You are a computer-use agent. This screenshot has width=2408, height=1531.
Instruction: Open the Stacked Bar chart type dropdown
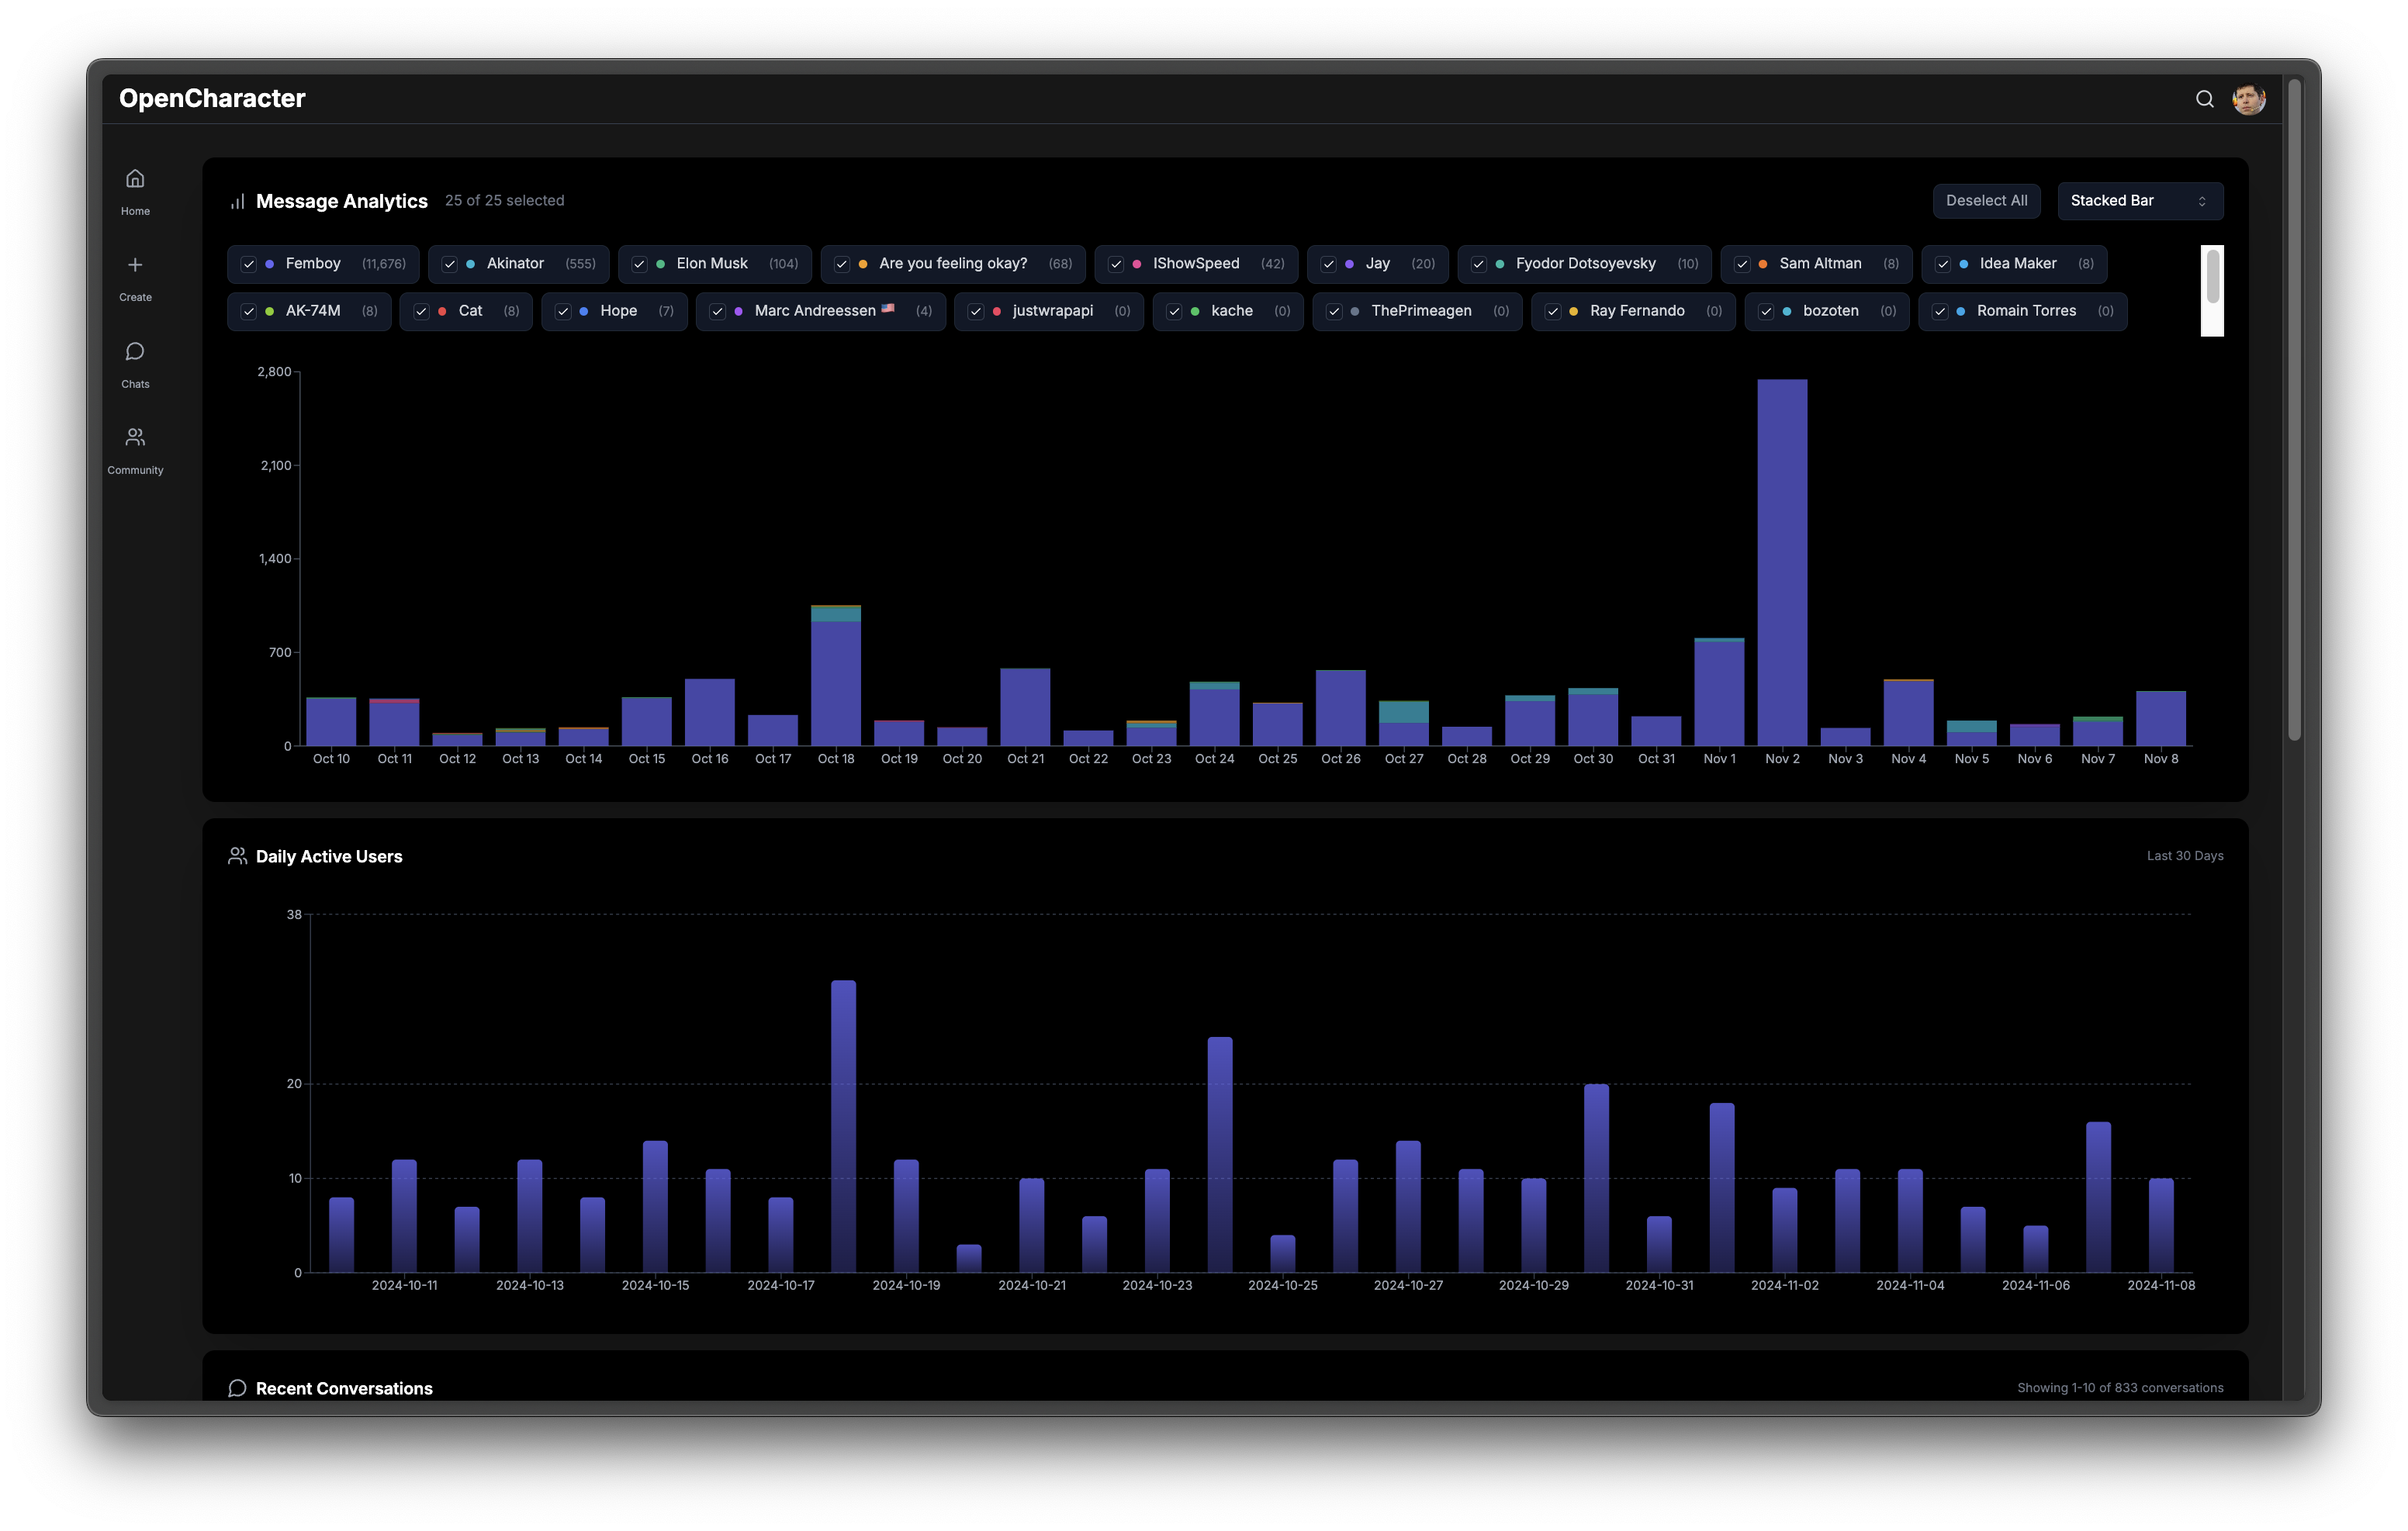point(2139,201)
